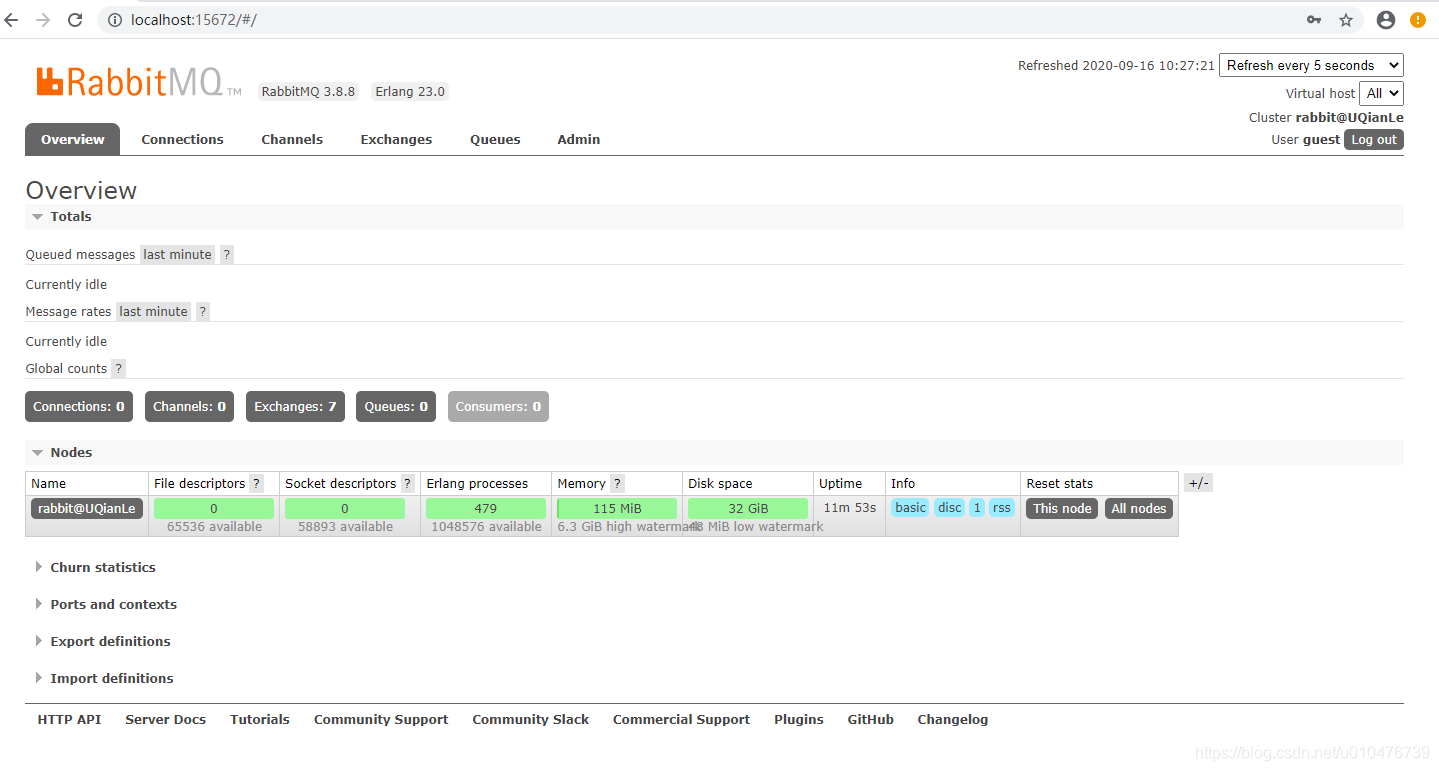1439x771 pixels.
Task: Switch to the Exchanges tab
Action: pos(396,139)
